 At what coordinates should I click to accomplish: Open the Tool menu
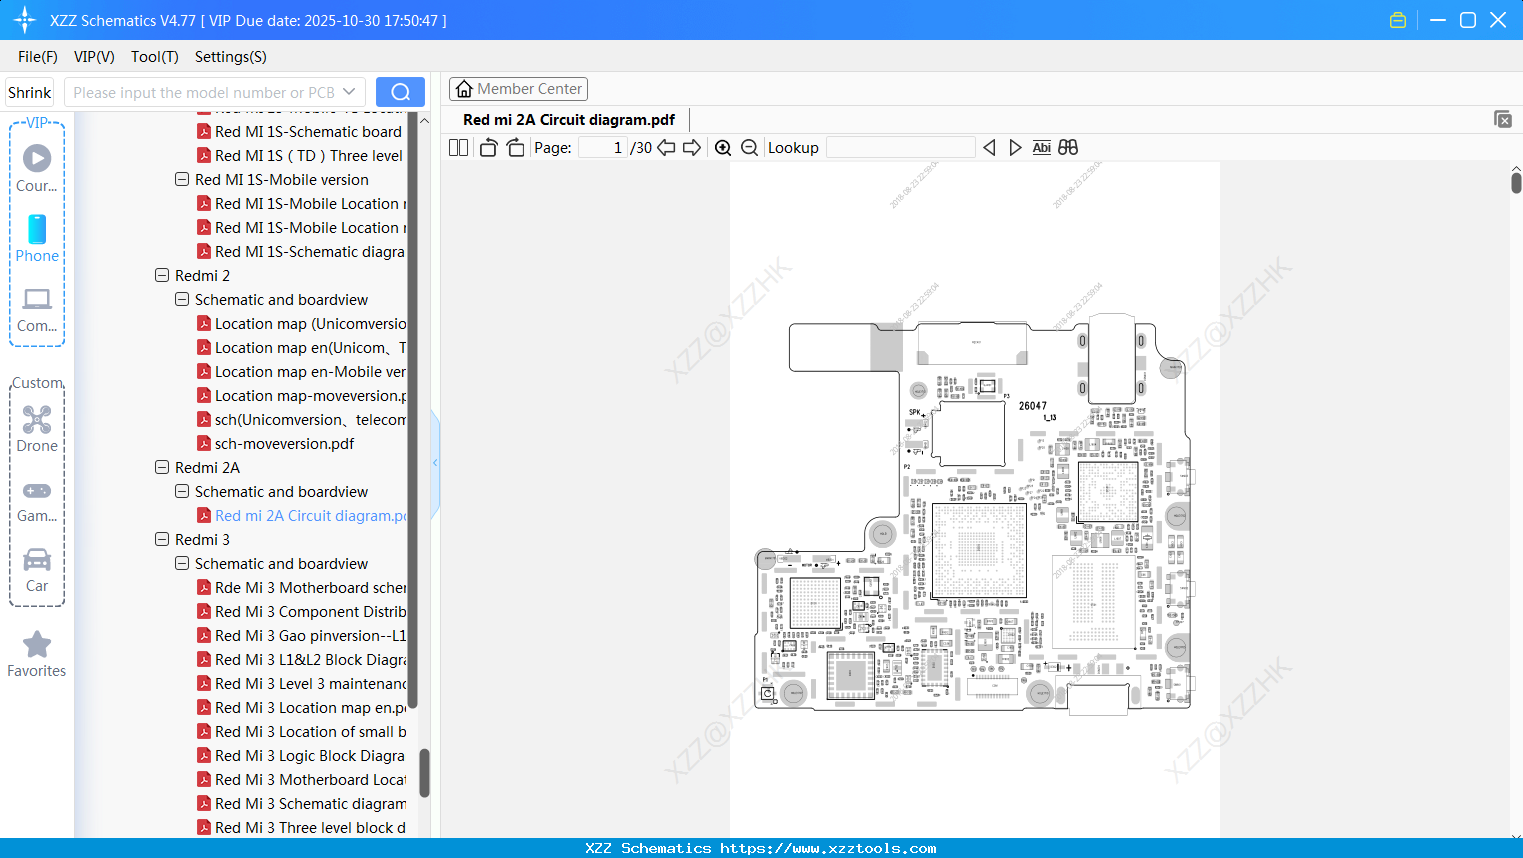coord(154,57)
